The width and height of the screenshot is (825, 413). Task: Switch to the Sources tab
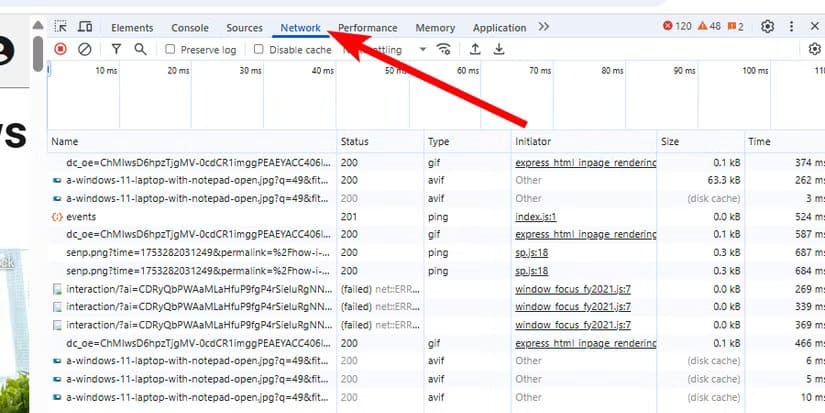pos(244,28)
